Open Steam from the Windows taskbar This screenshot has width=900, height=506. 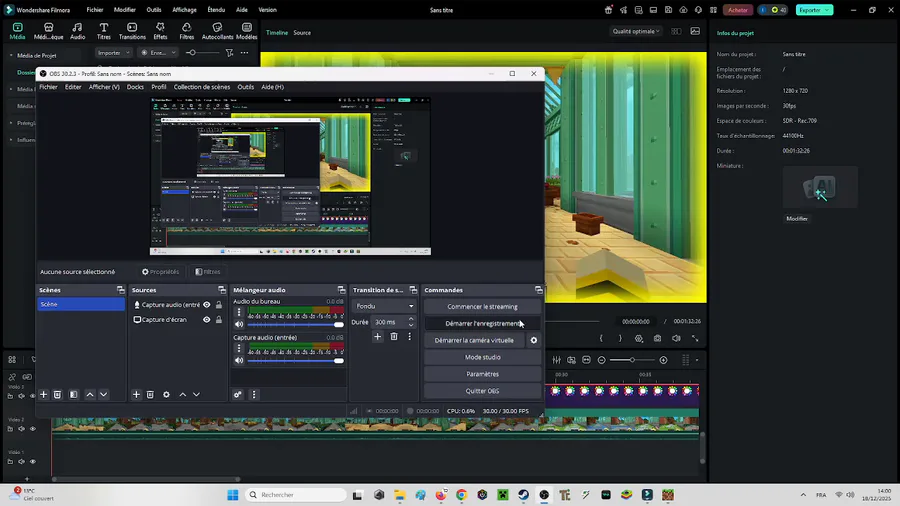tap(523, 495)
